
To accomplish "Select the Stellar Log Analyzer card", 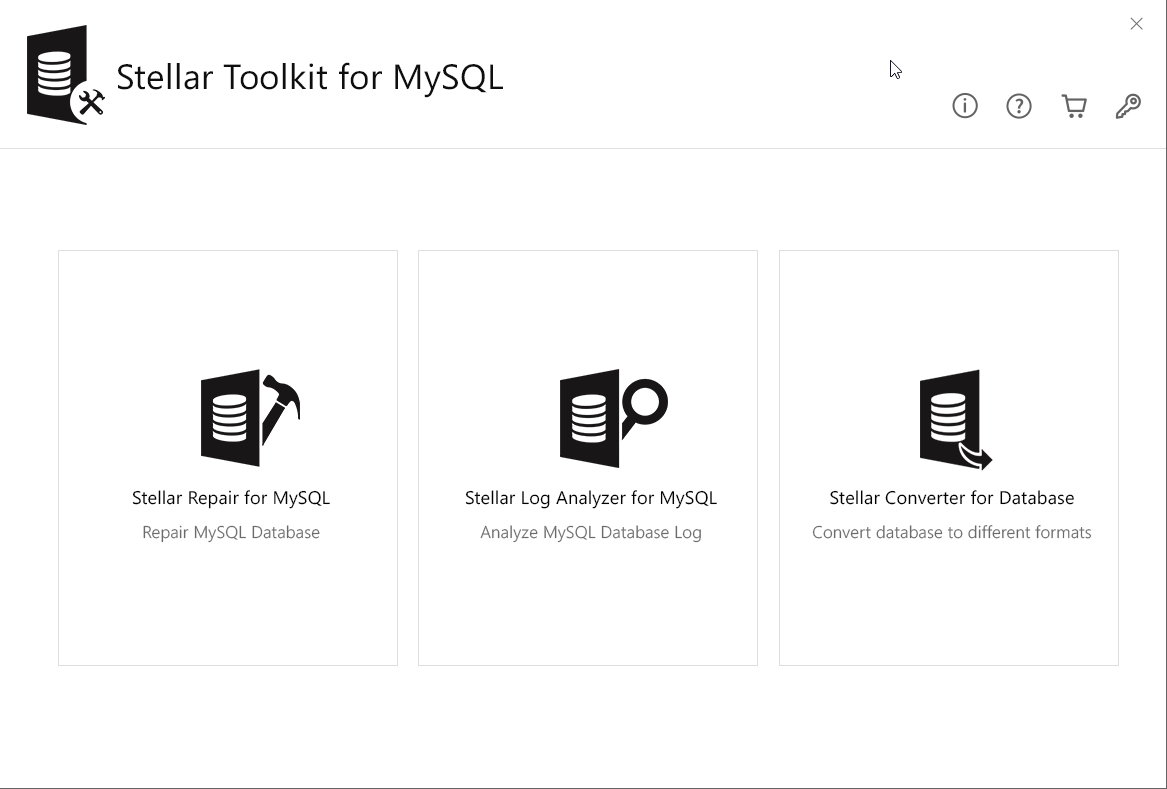I will 587,457.
